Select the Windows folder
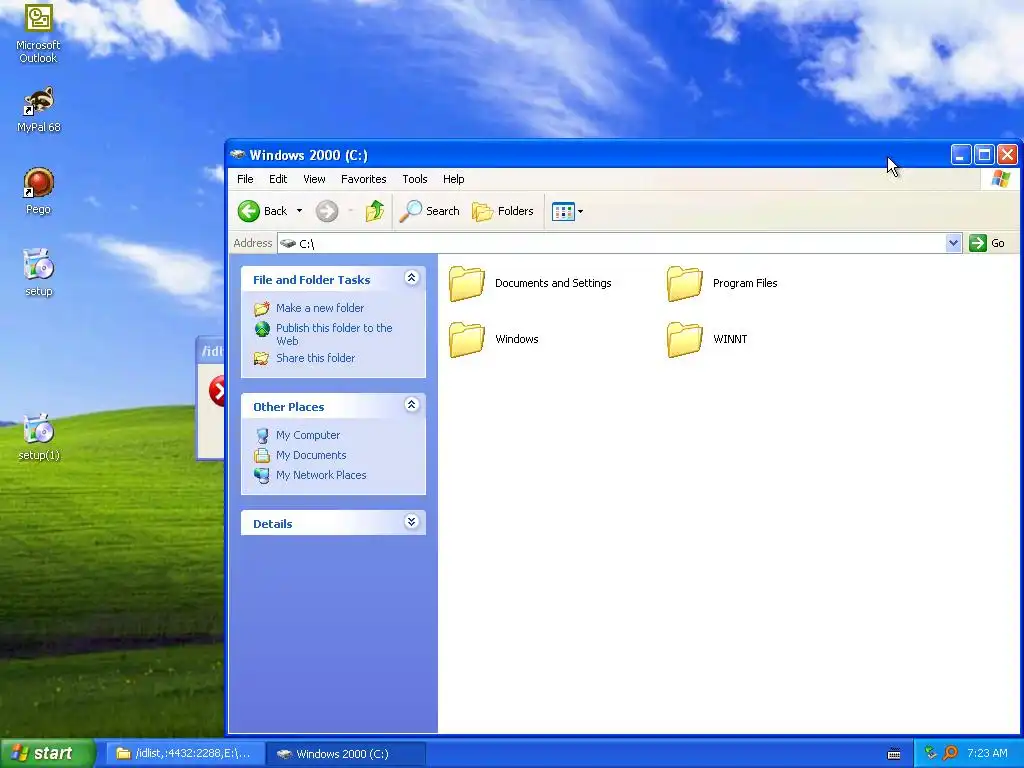The height and width of the screenshot is (768, 1024). click(x=494, y=340)
